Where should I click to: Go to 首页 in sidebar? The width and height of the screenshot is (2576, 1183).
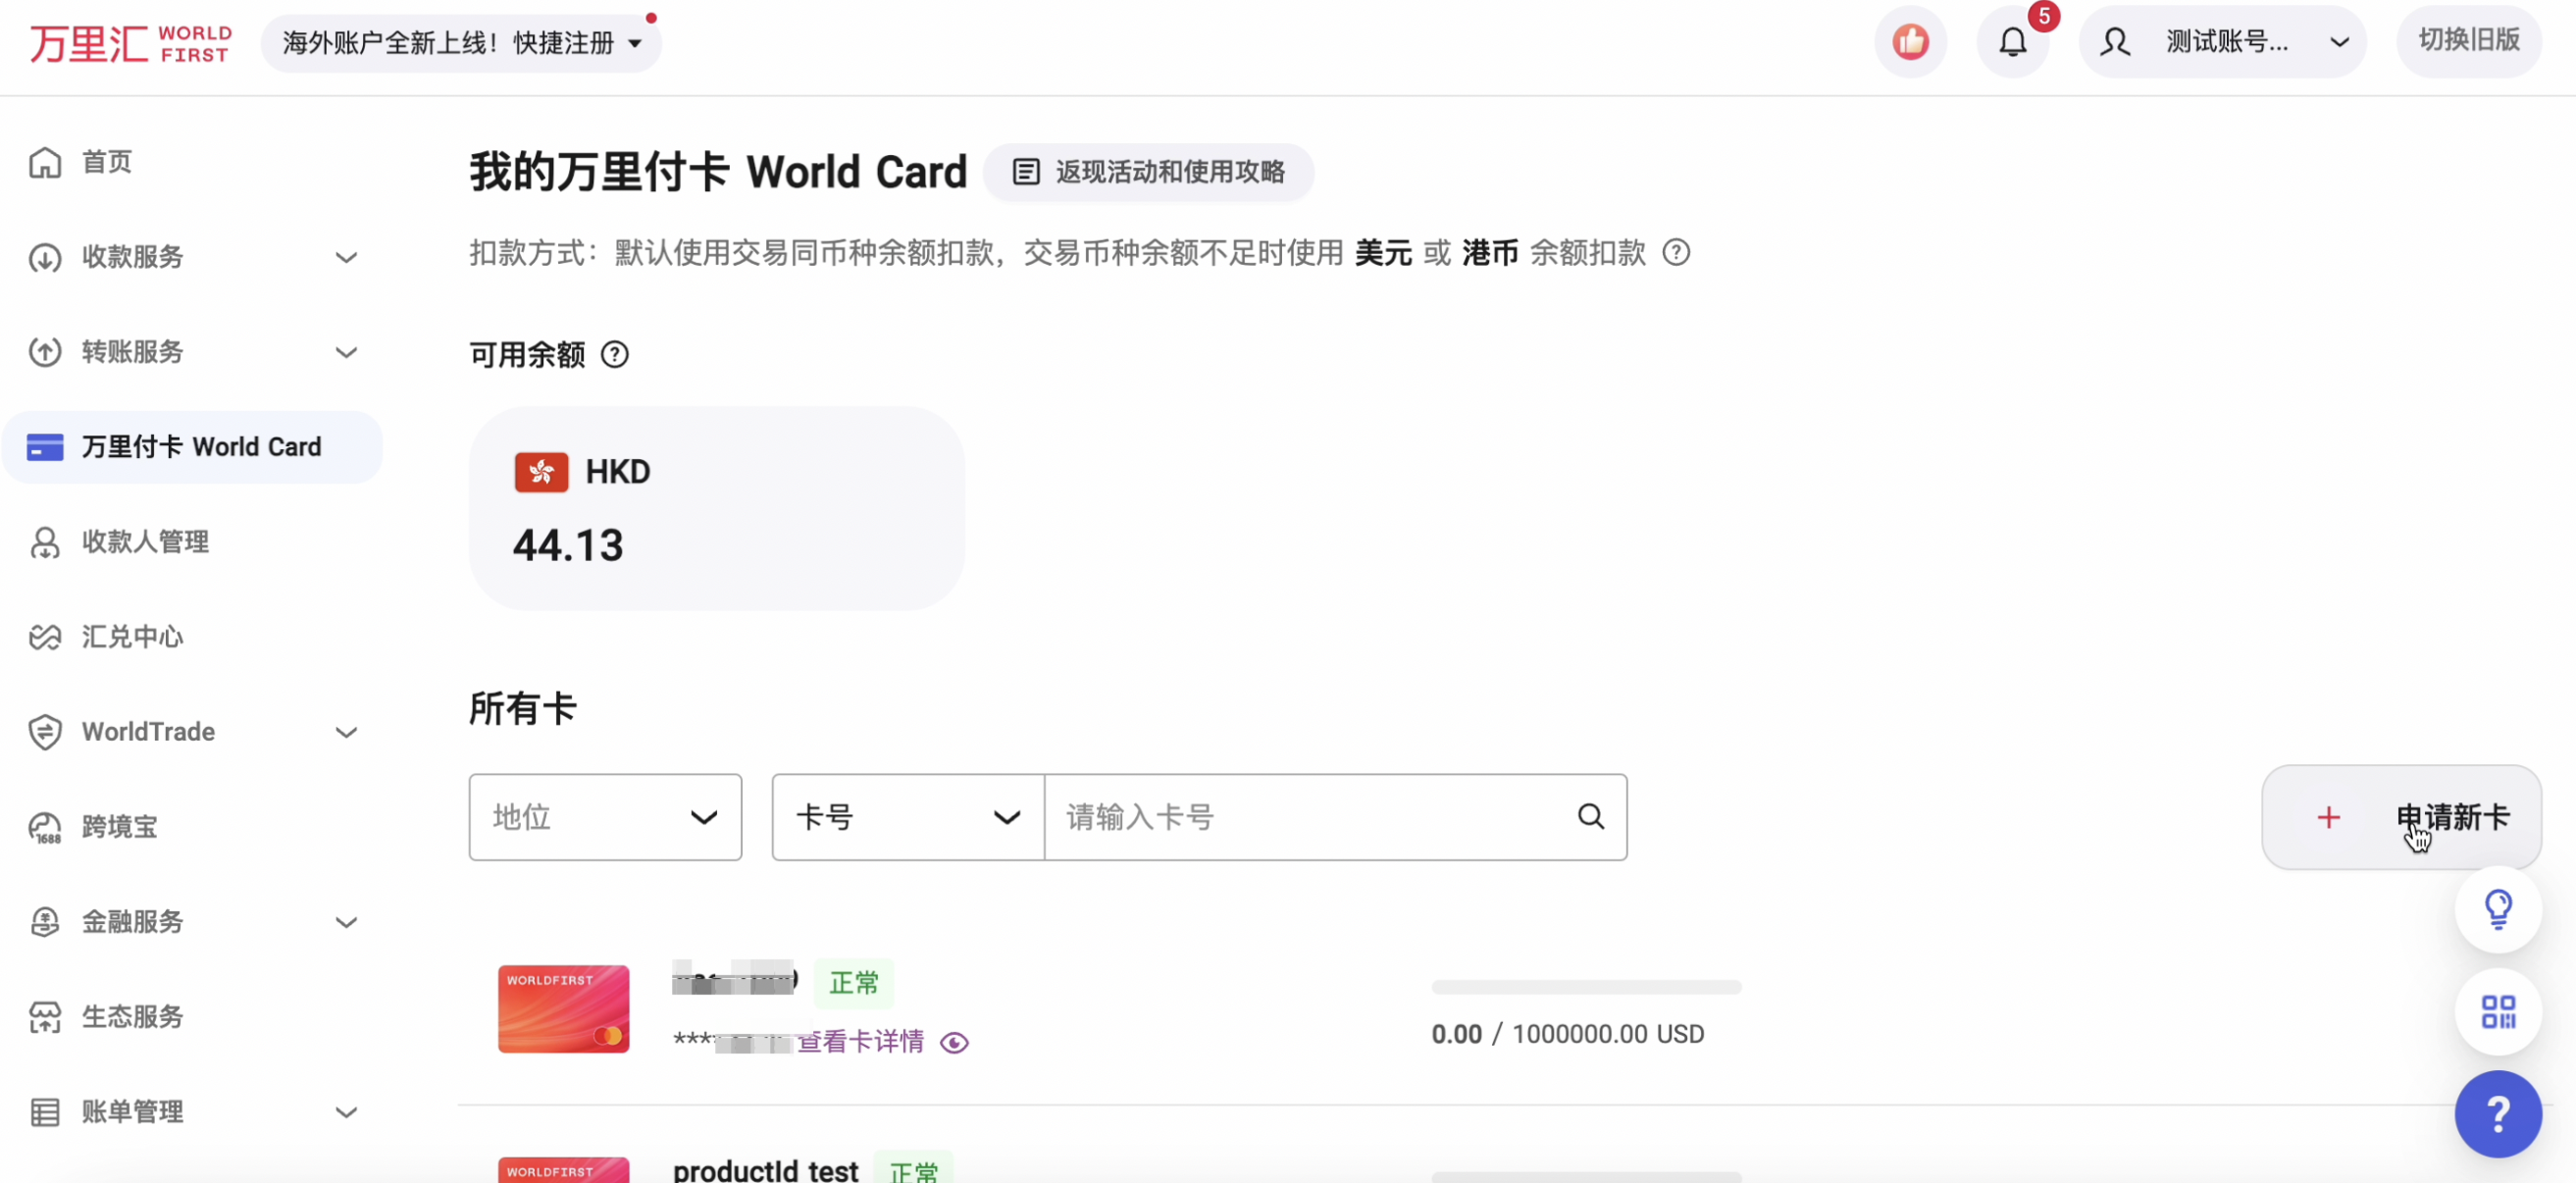[x=106, y=162]
